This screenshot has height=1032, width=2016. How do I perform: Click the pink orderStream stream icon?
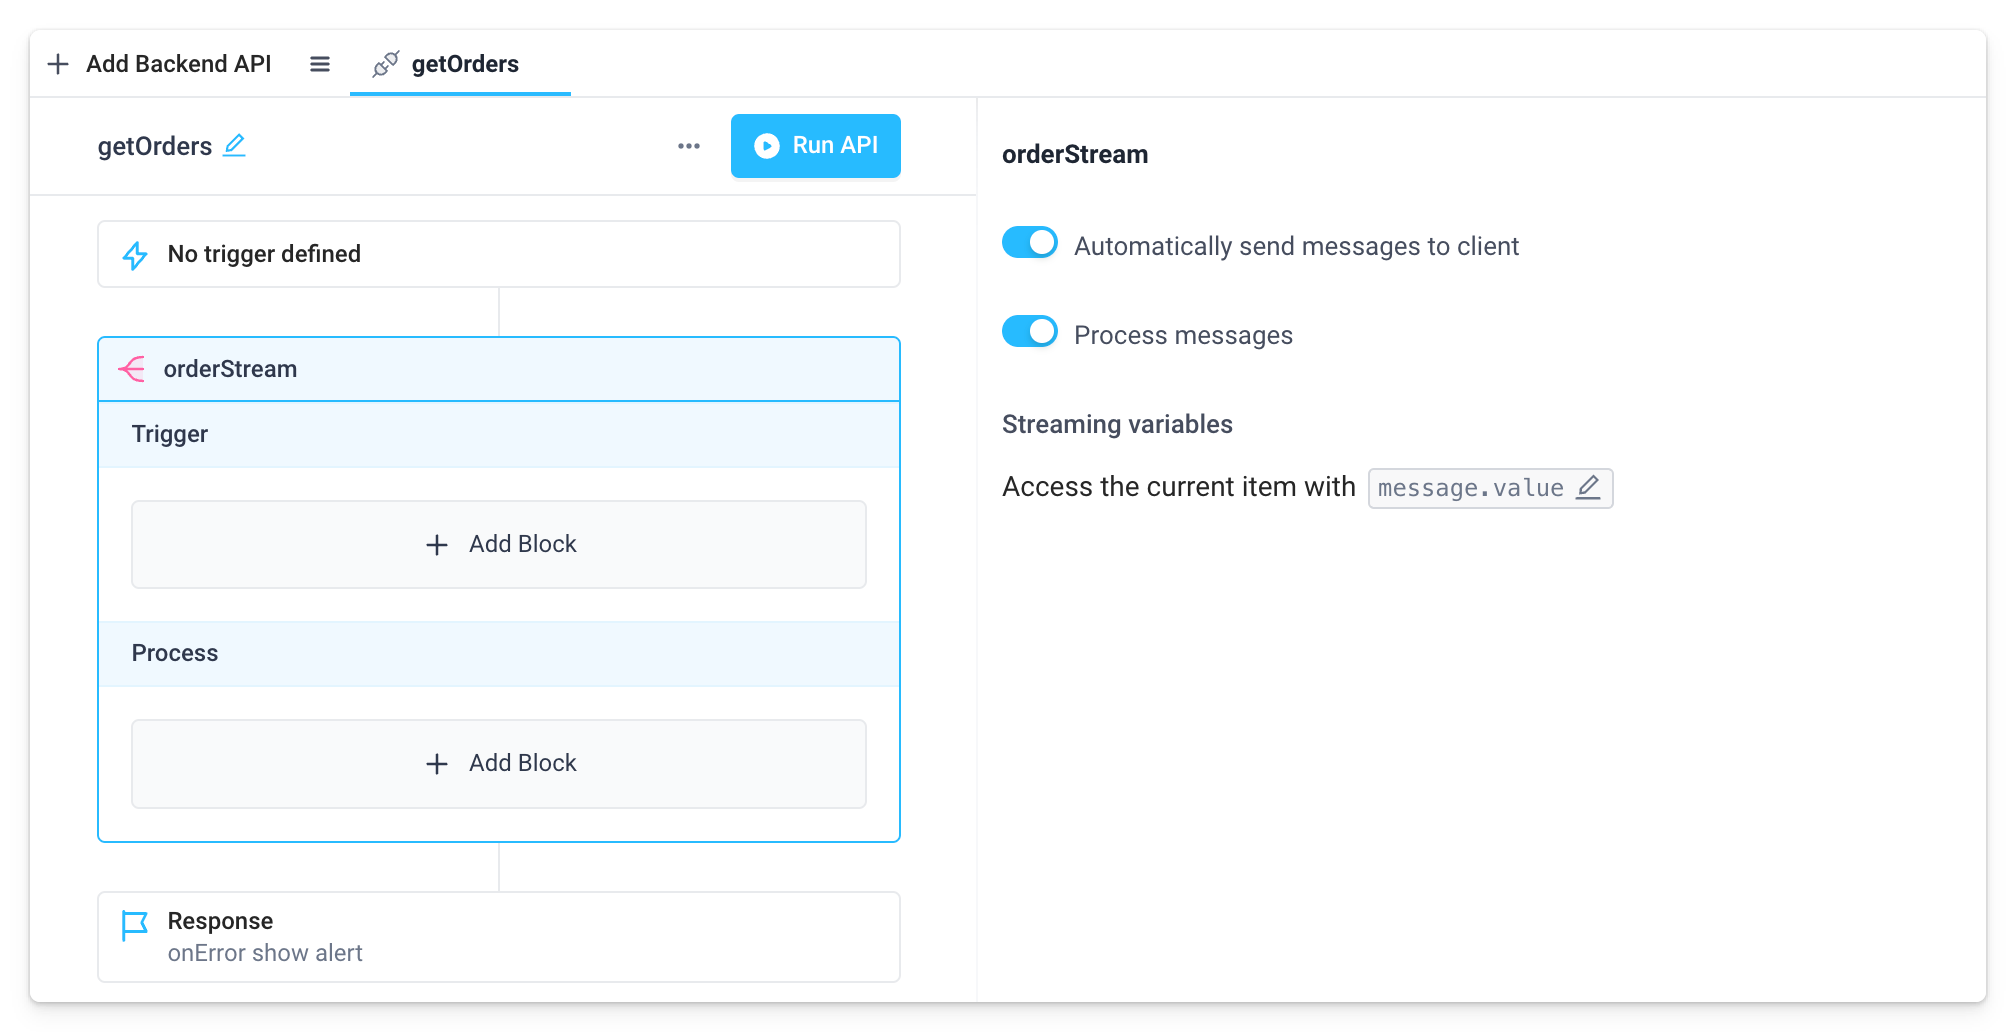[132, 369]
